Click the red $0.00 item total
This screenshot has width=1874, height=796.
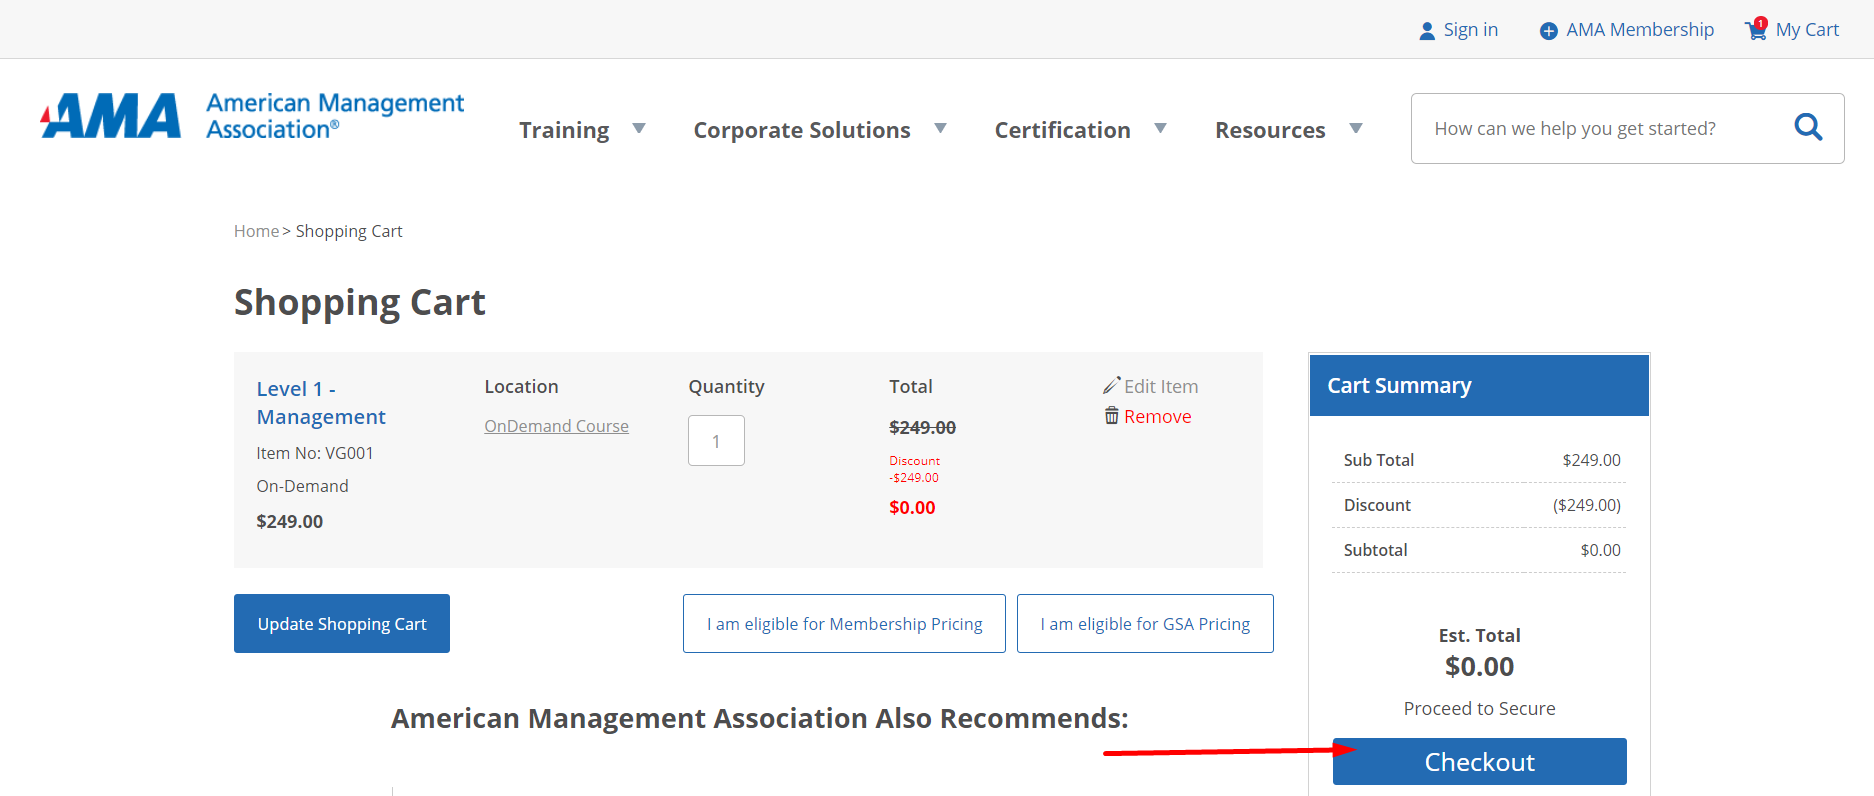[912, 507]
